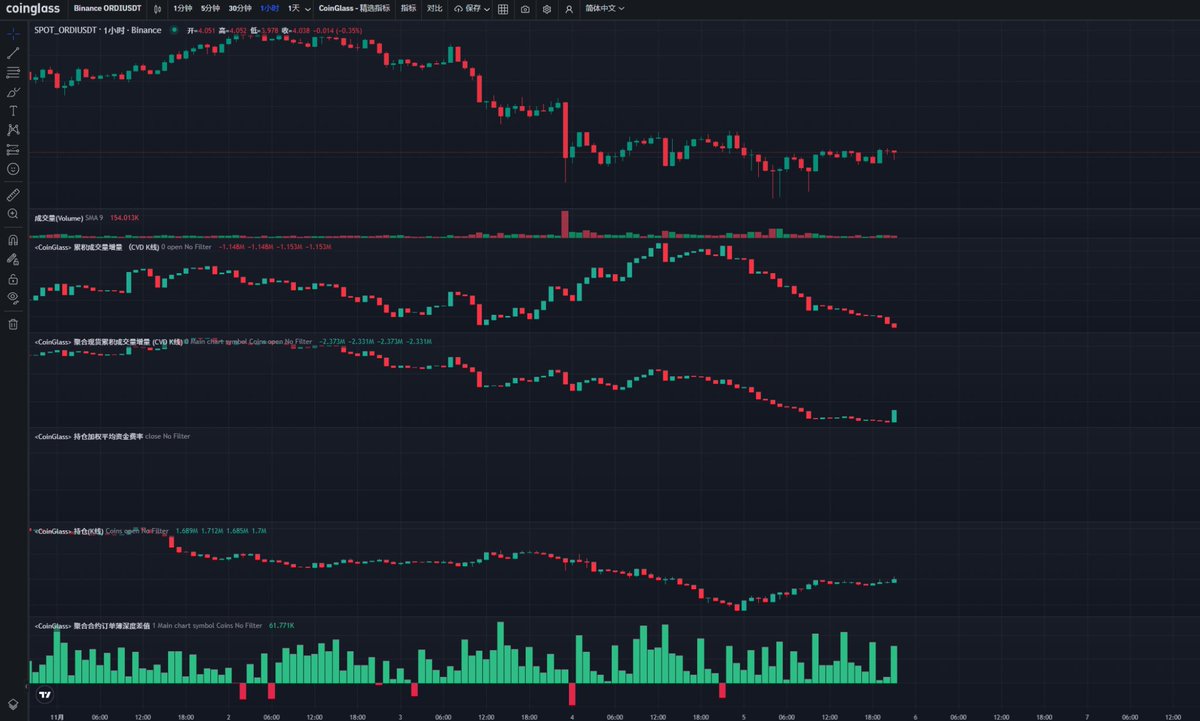1200x721 pixels.
Task: Open chart settings hexagon gear icon
Action: pos(547,8)
